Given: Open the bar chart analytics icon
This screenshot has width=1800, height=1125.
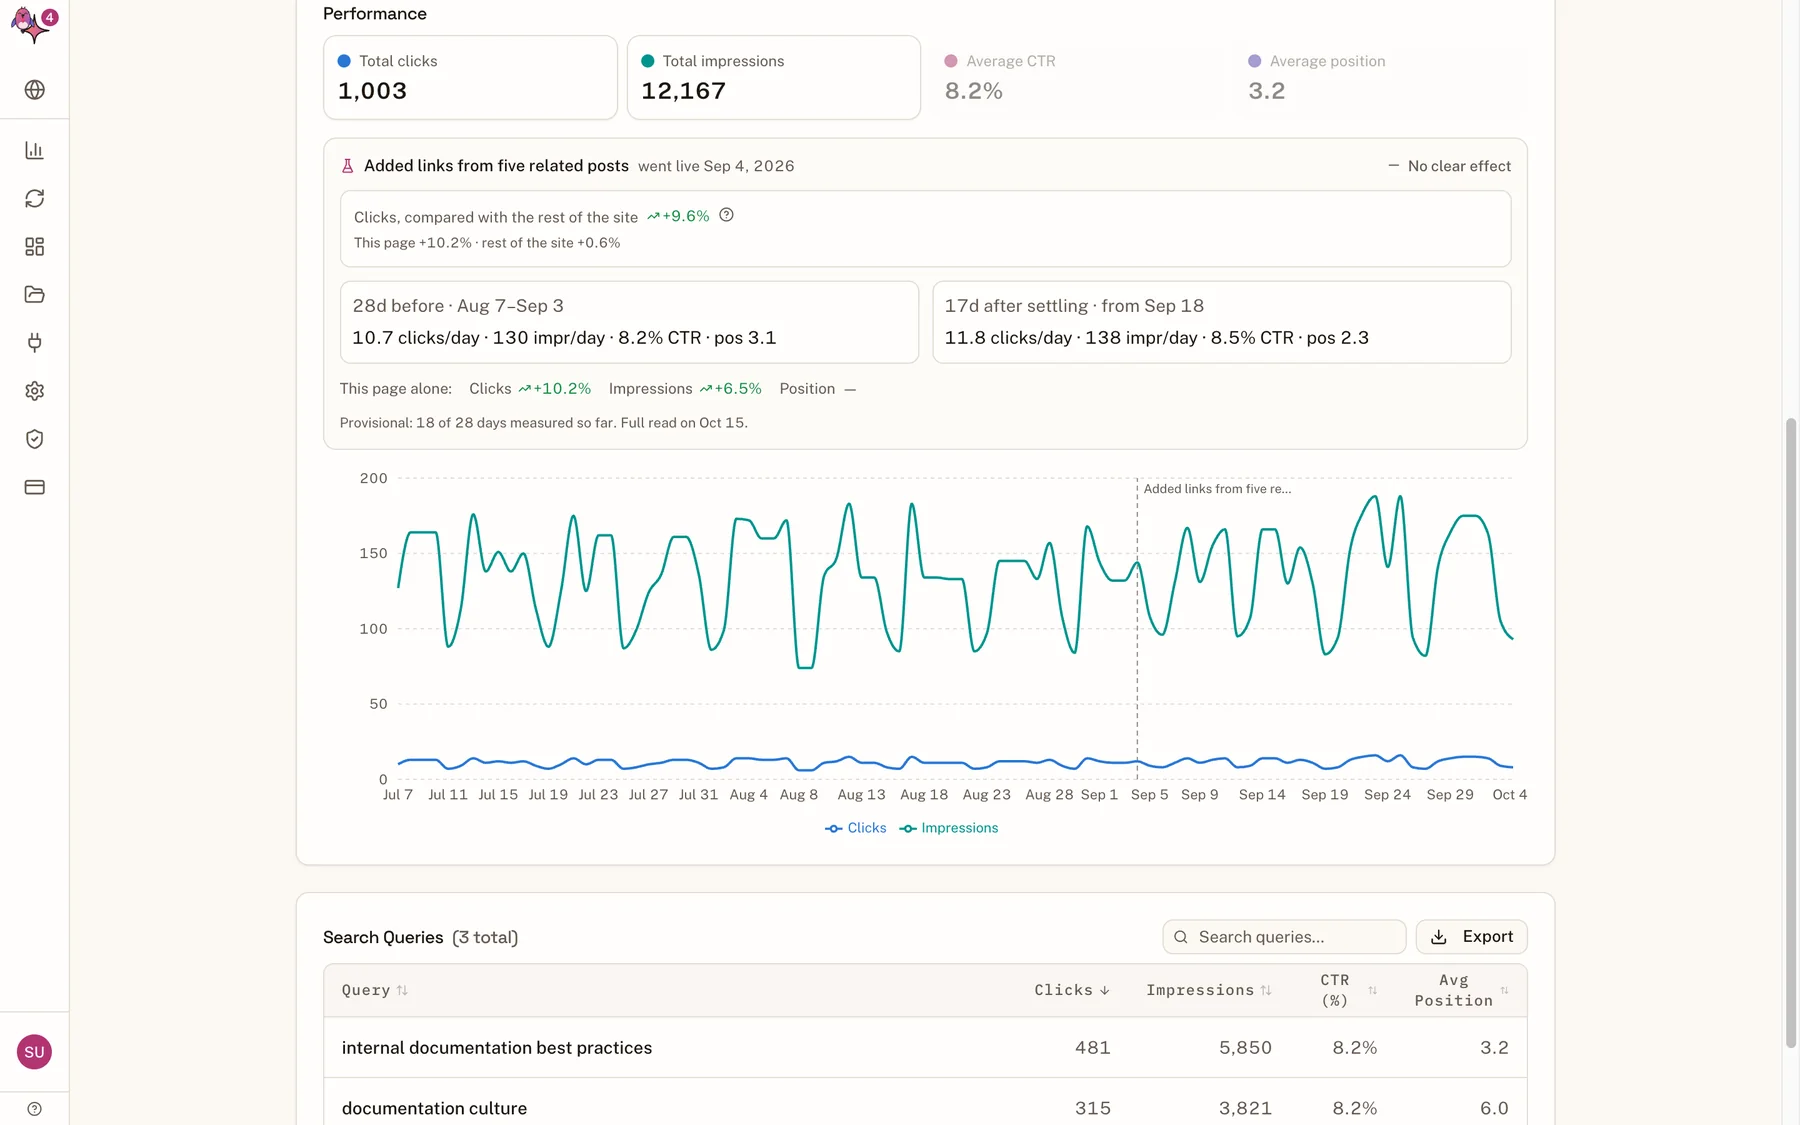Looking at the screenshot, I should point(35,150).
